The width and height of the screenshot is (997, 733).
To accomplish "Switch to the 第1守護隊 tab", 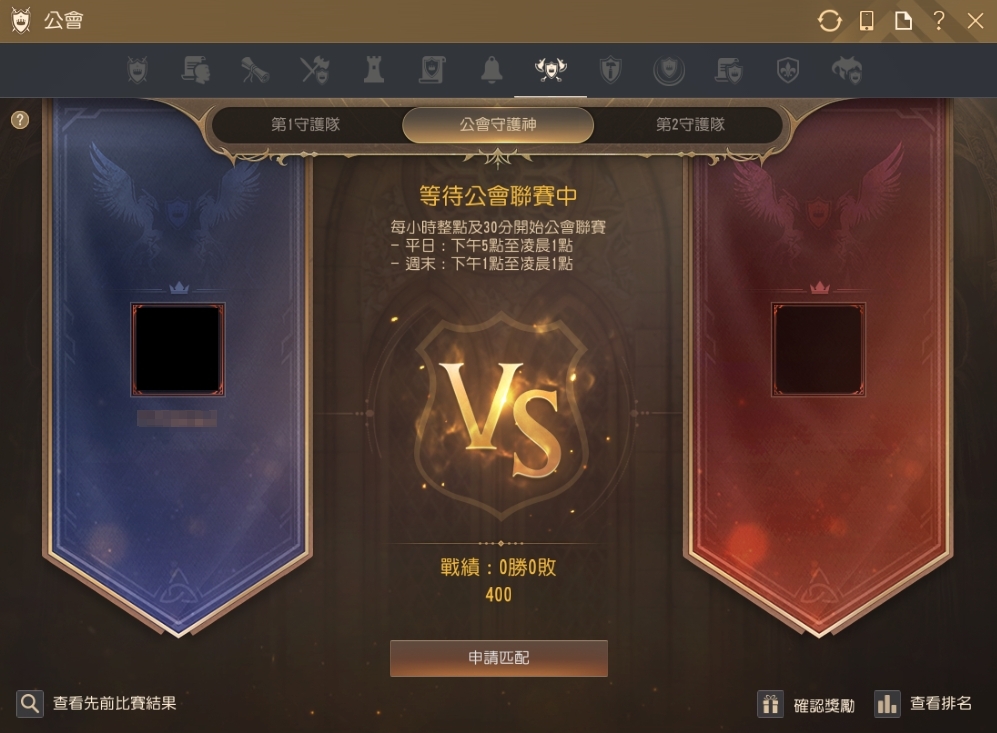I will [x=306, y=125].
